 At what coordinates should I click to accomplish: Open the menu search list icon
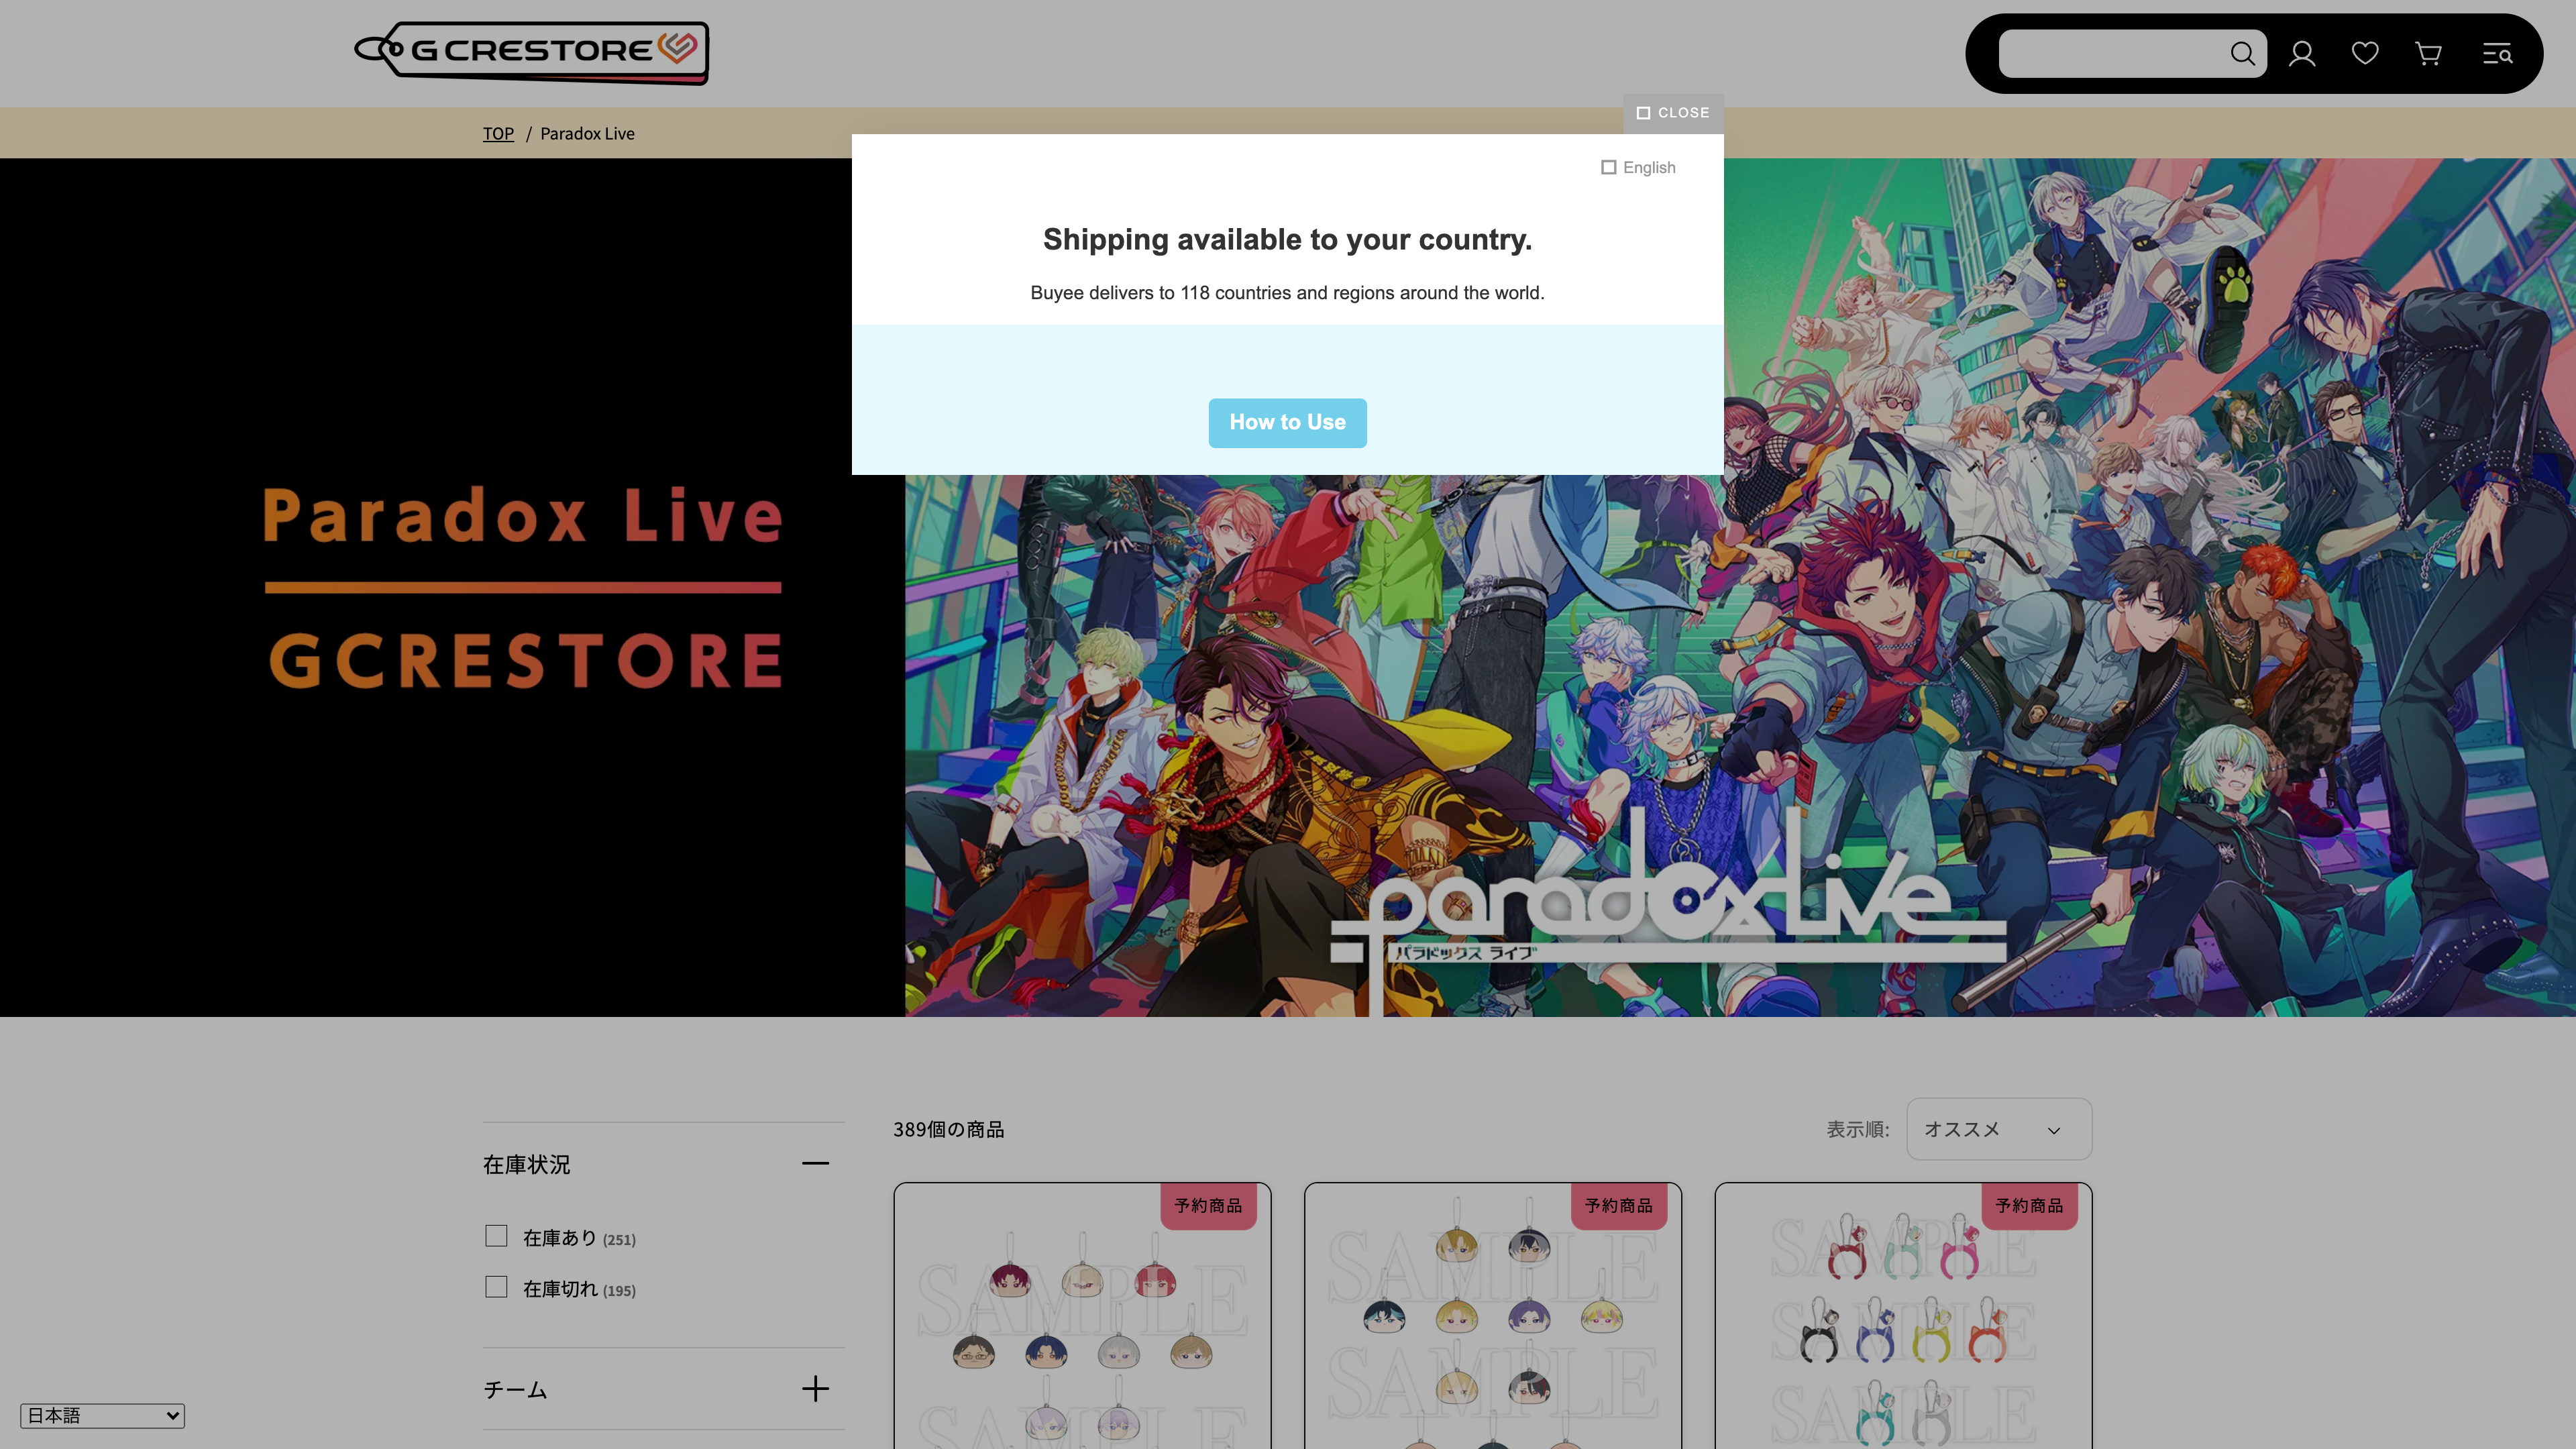pos(2497,53)
